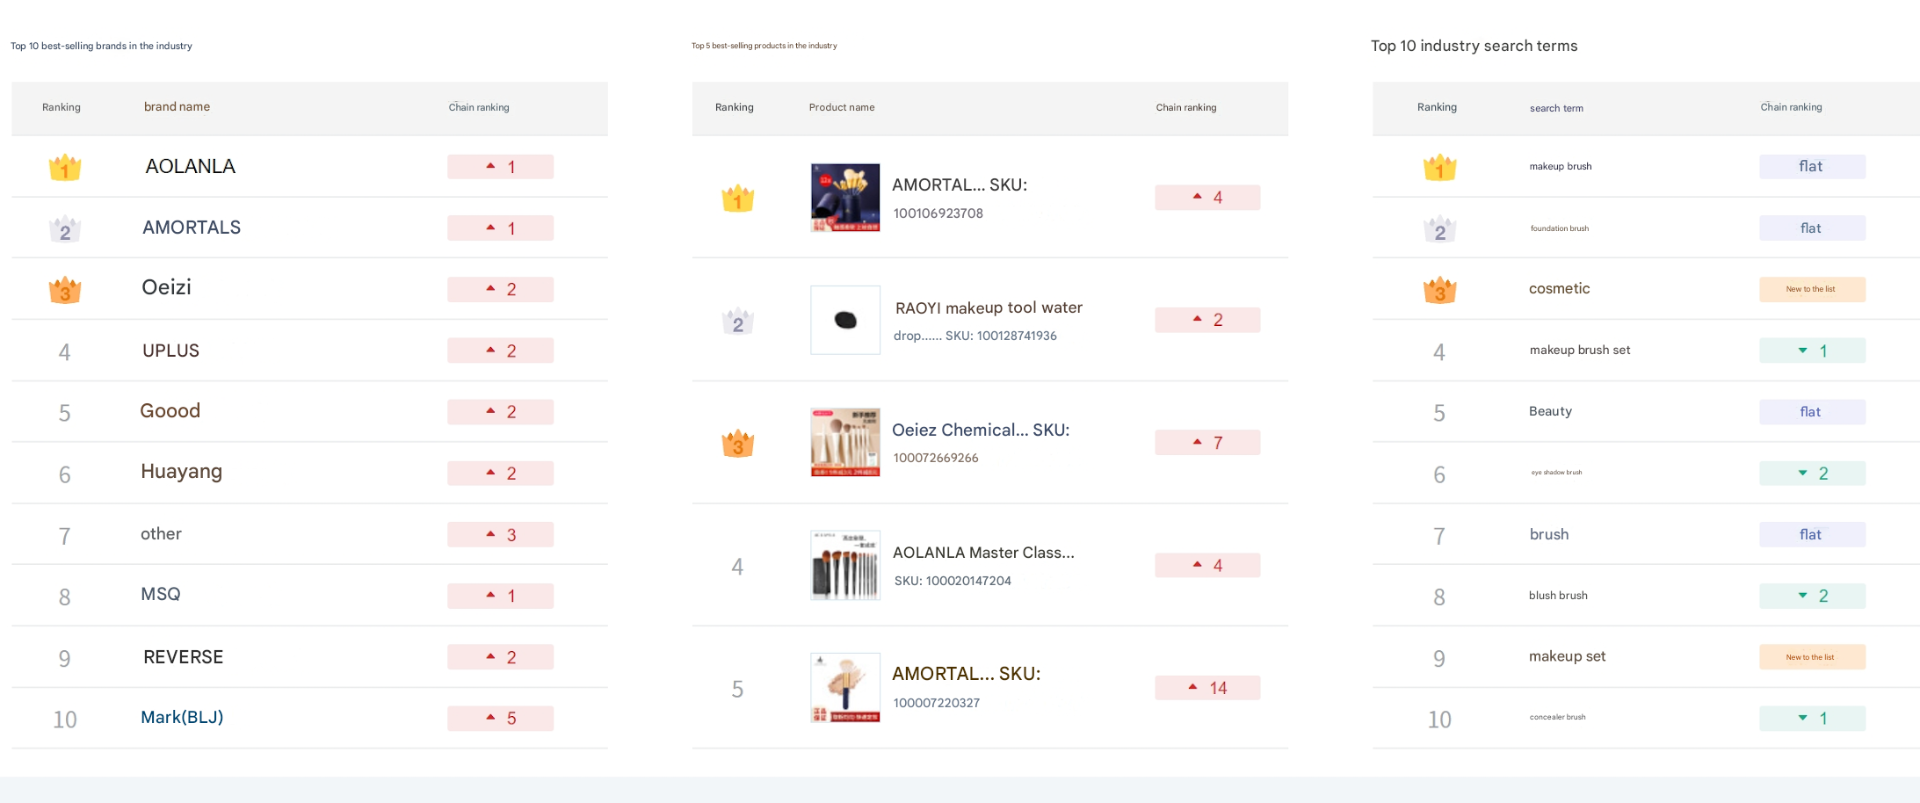The height and width of the screenshot is (803, 1920).
Task: Click the down 1 badge for makeup brush set
Action: [1812, 351]
